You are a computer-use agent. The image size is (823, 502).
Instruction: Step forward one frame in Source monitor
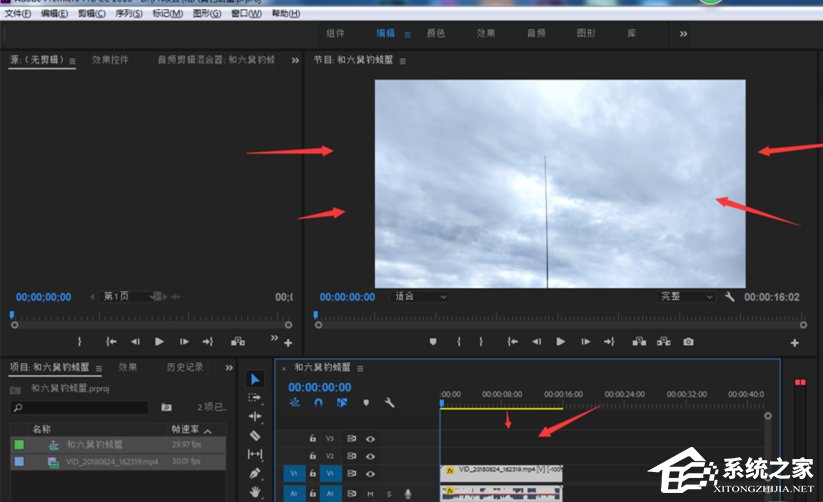(x=184, y=342)
